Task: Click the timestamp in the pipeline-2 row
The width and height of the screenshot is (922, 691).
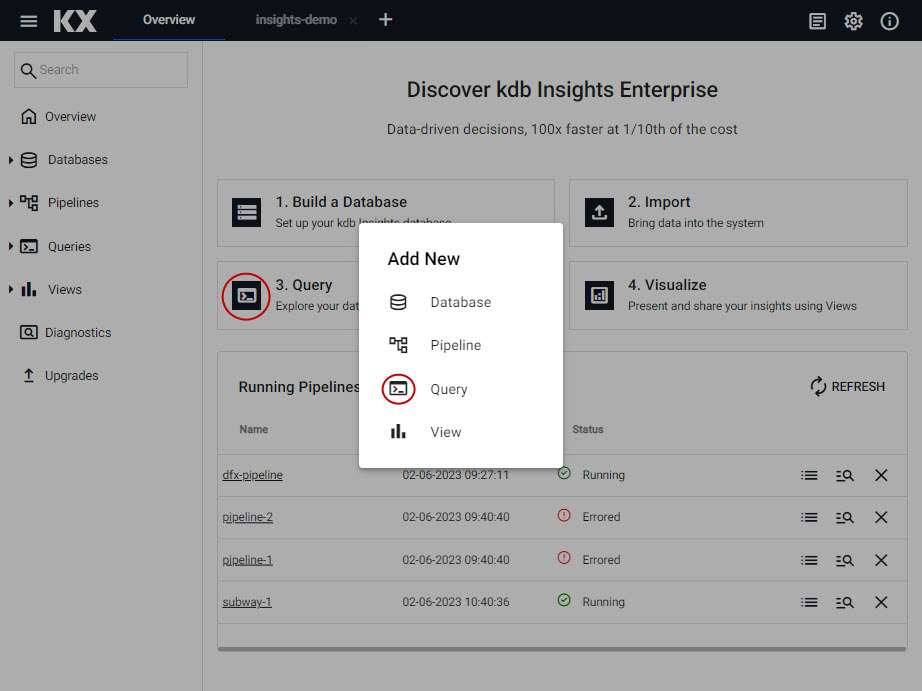Action: (456, 518)
